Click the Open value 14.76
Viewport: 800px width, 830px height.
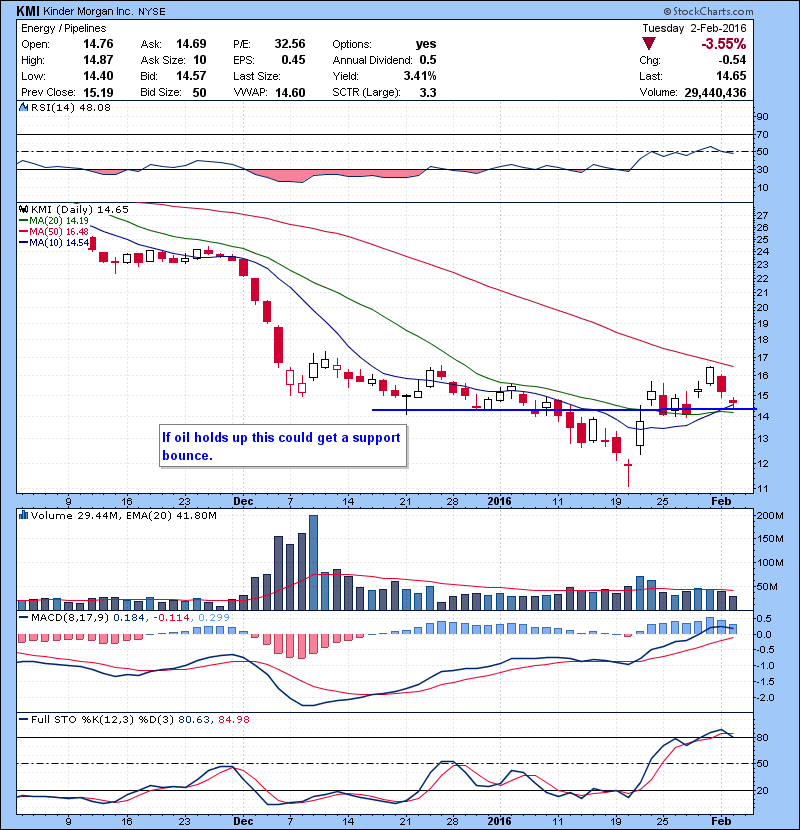coord(98,44)
